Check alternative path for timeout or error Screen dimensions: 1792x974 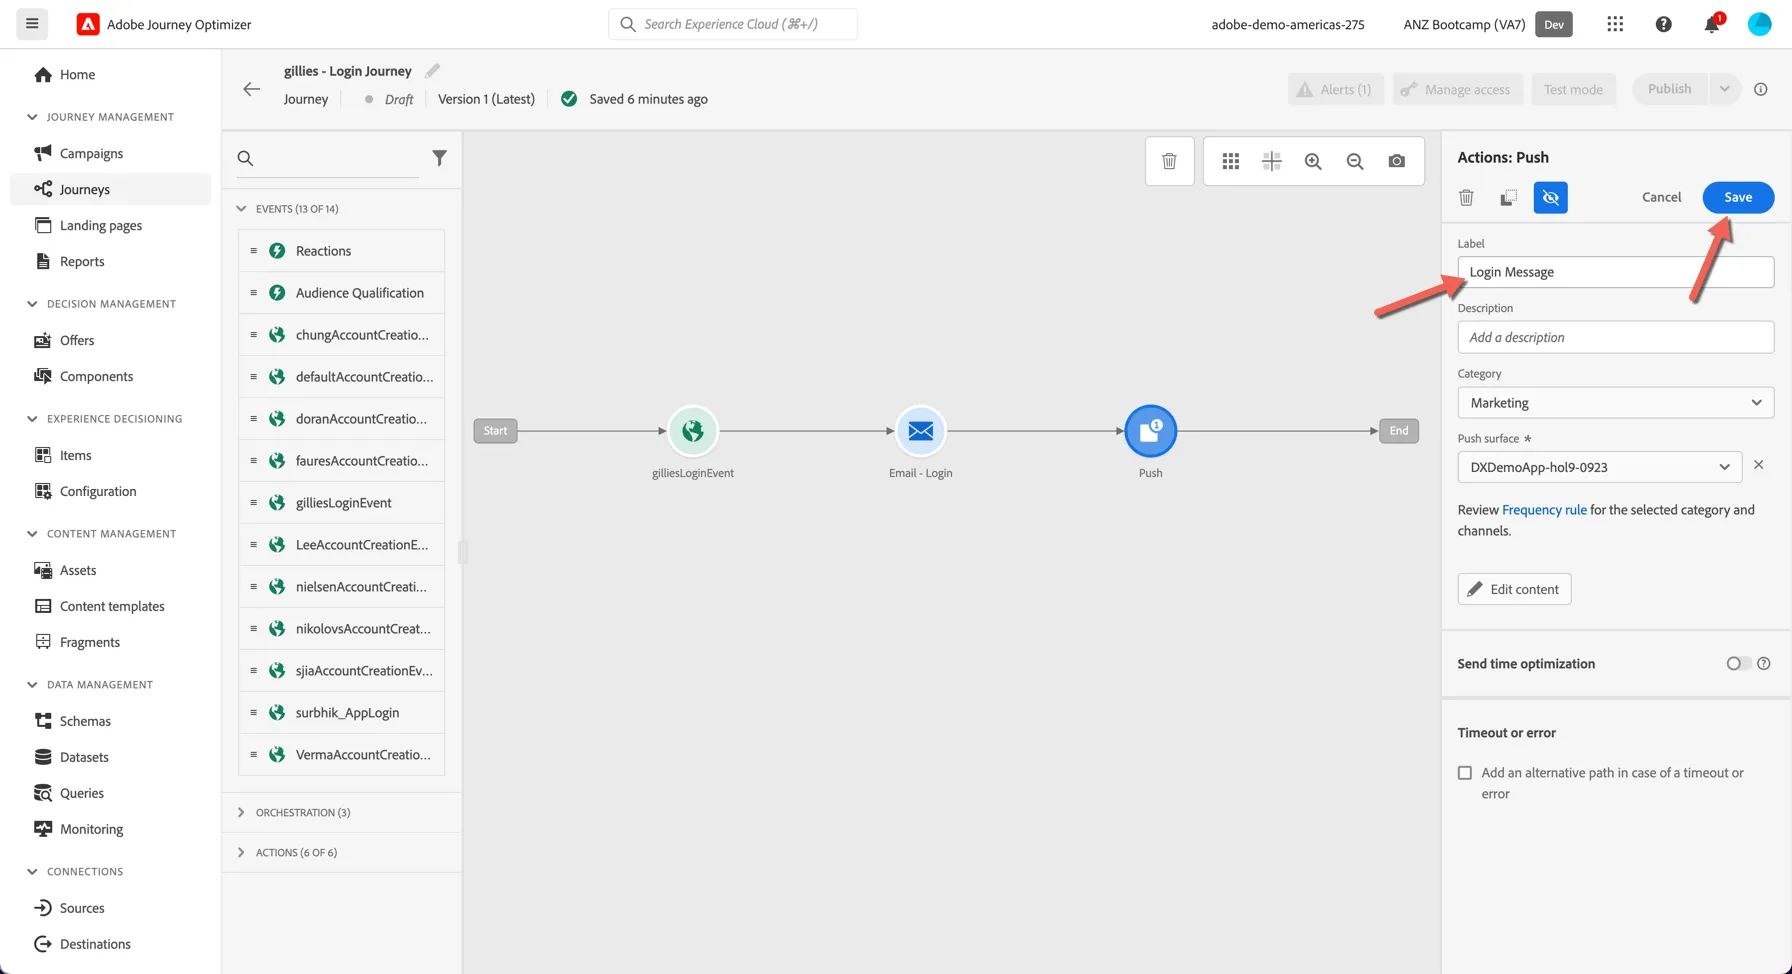coord(1465,773)
